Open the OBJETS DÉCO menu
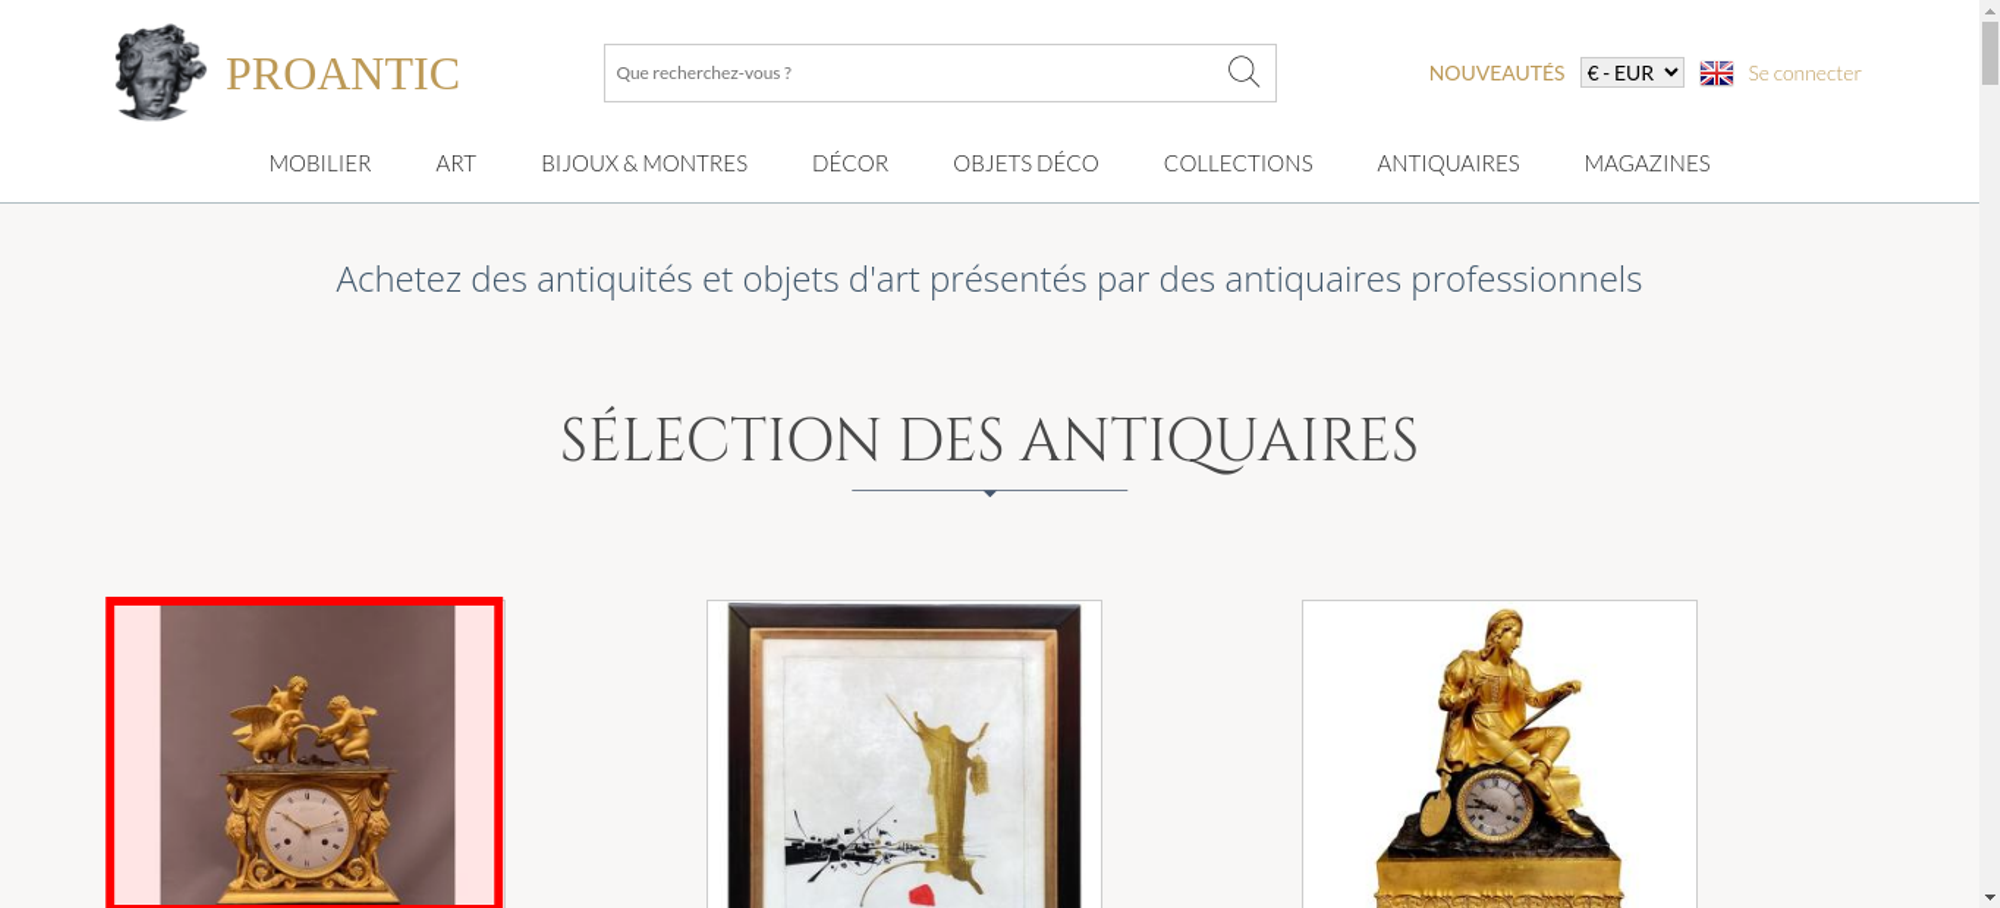Image resolution: width=2000 pixels, height=908 pixels. pyautogui.click(x=1026, y=163)
